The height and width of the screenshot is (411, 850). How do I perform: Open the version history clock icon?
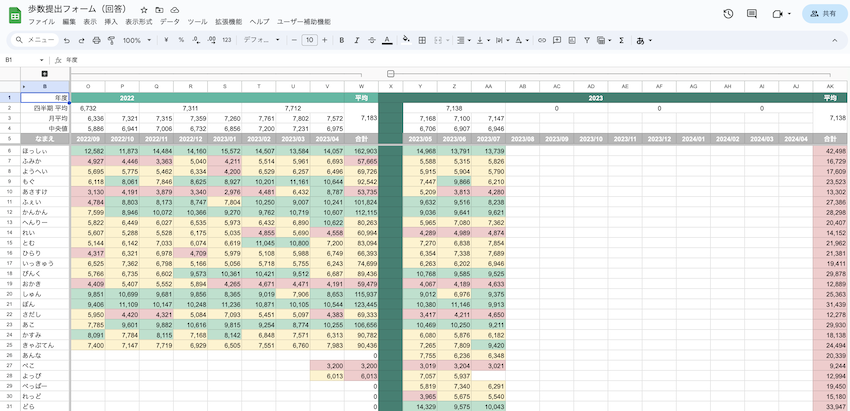(729, 14)
